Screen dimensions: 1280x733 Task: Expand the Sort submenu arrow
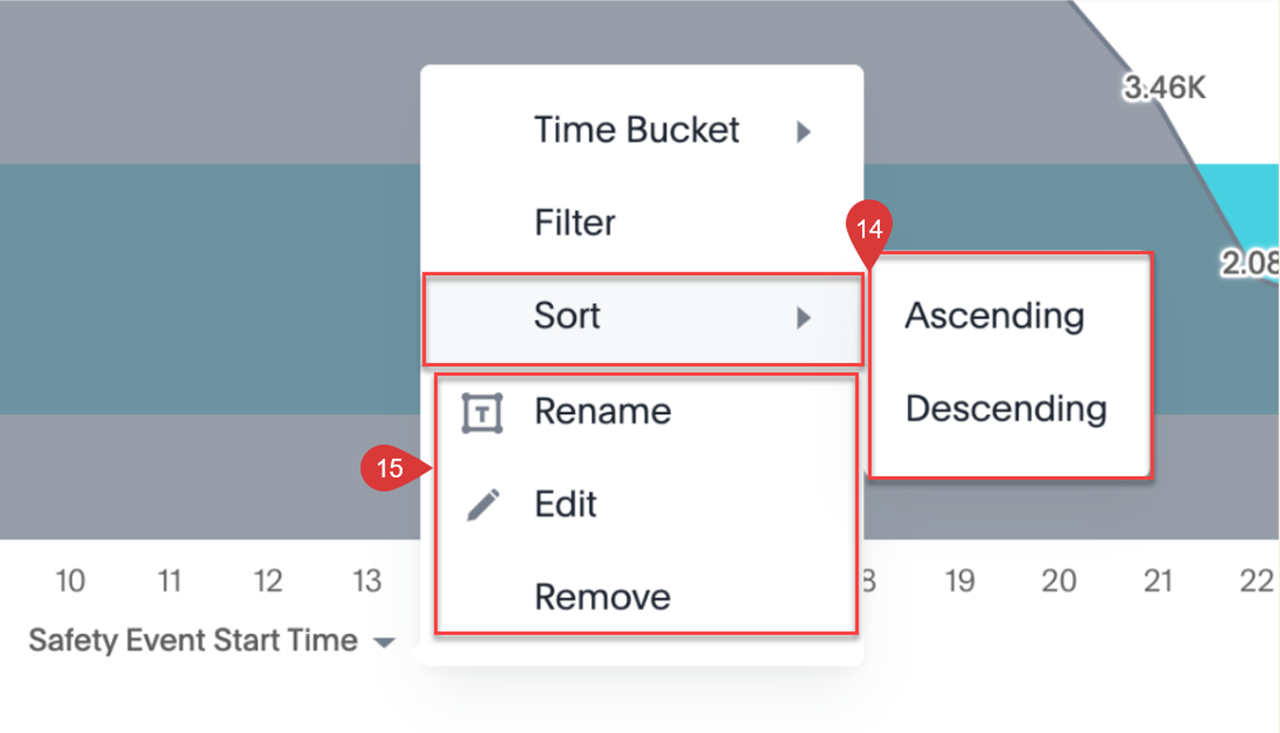point(803,317)
